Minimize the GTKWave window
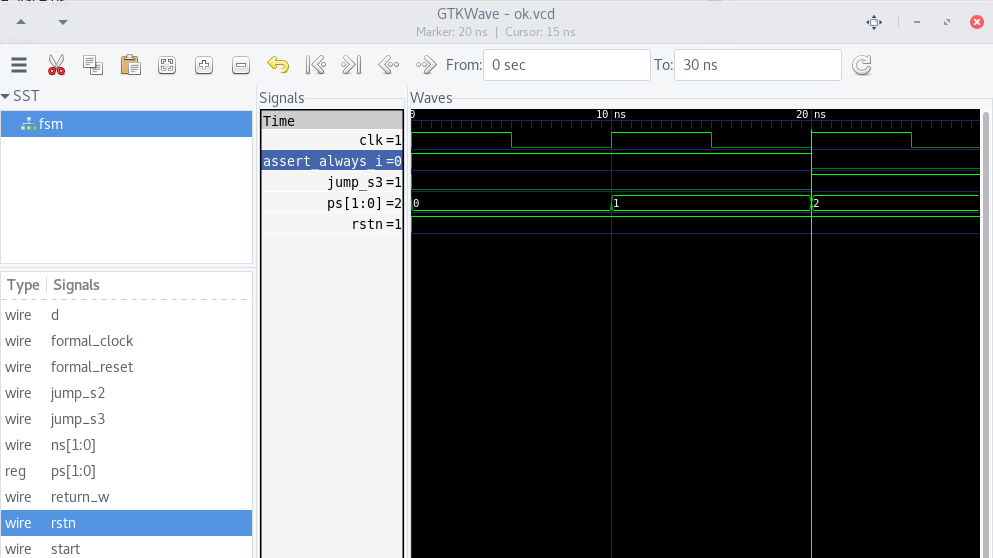Screen dimensions: 993x558 [x=916, y=22]
